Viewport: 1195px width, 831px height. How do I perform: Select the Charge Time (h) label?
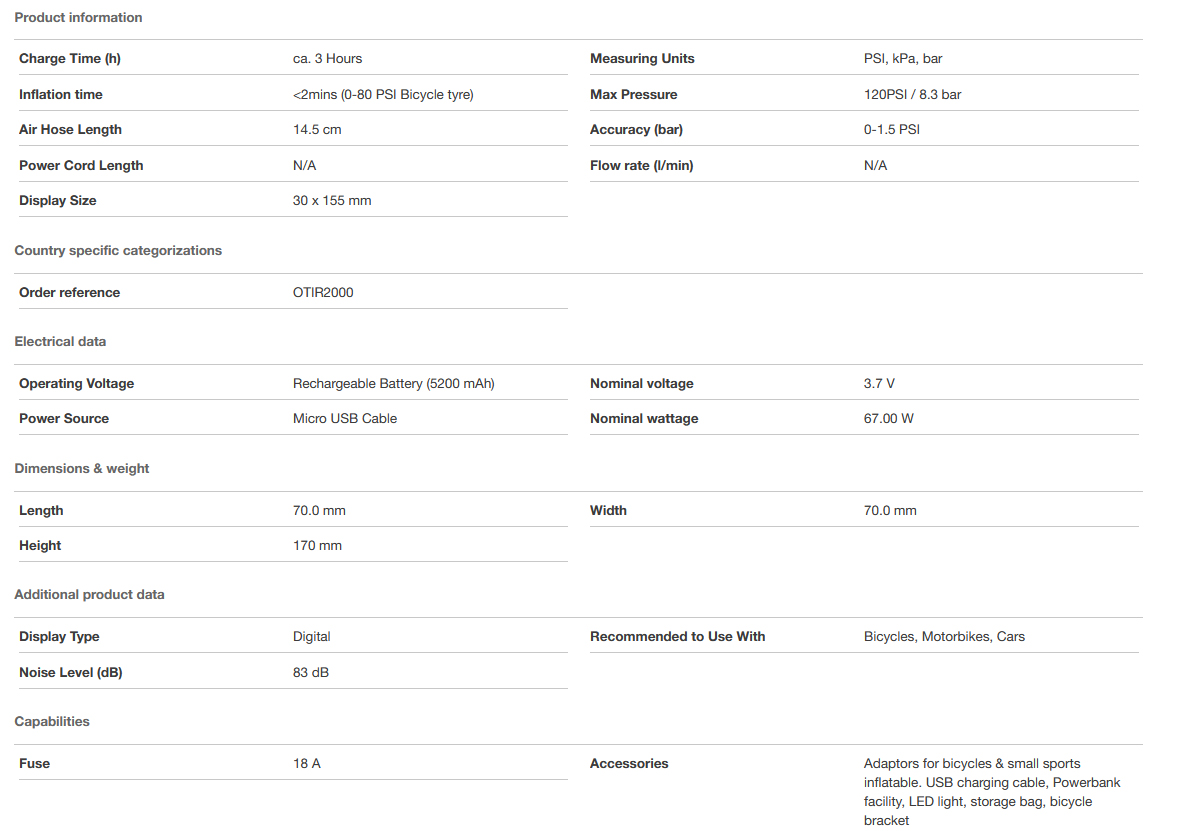coord(70,58)
